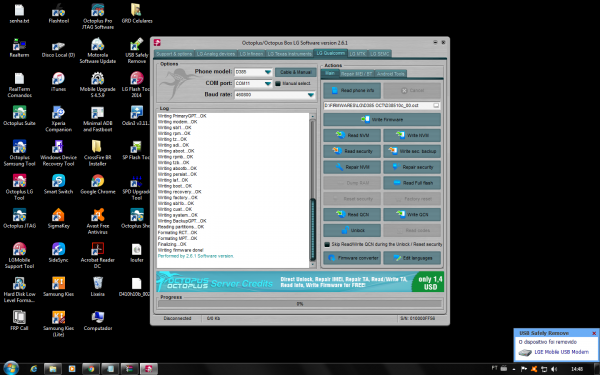Click the Read QCN button
The height and width of the screenshot is (375, 600).
[x=352, y=214]
